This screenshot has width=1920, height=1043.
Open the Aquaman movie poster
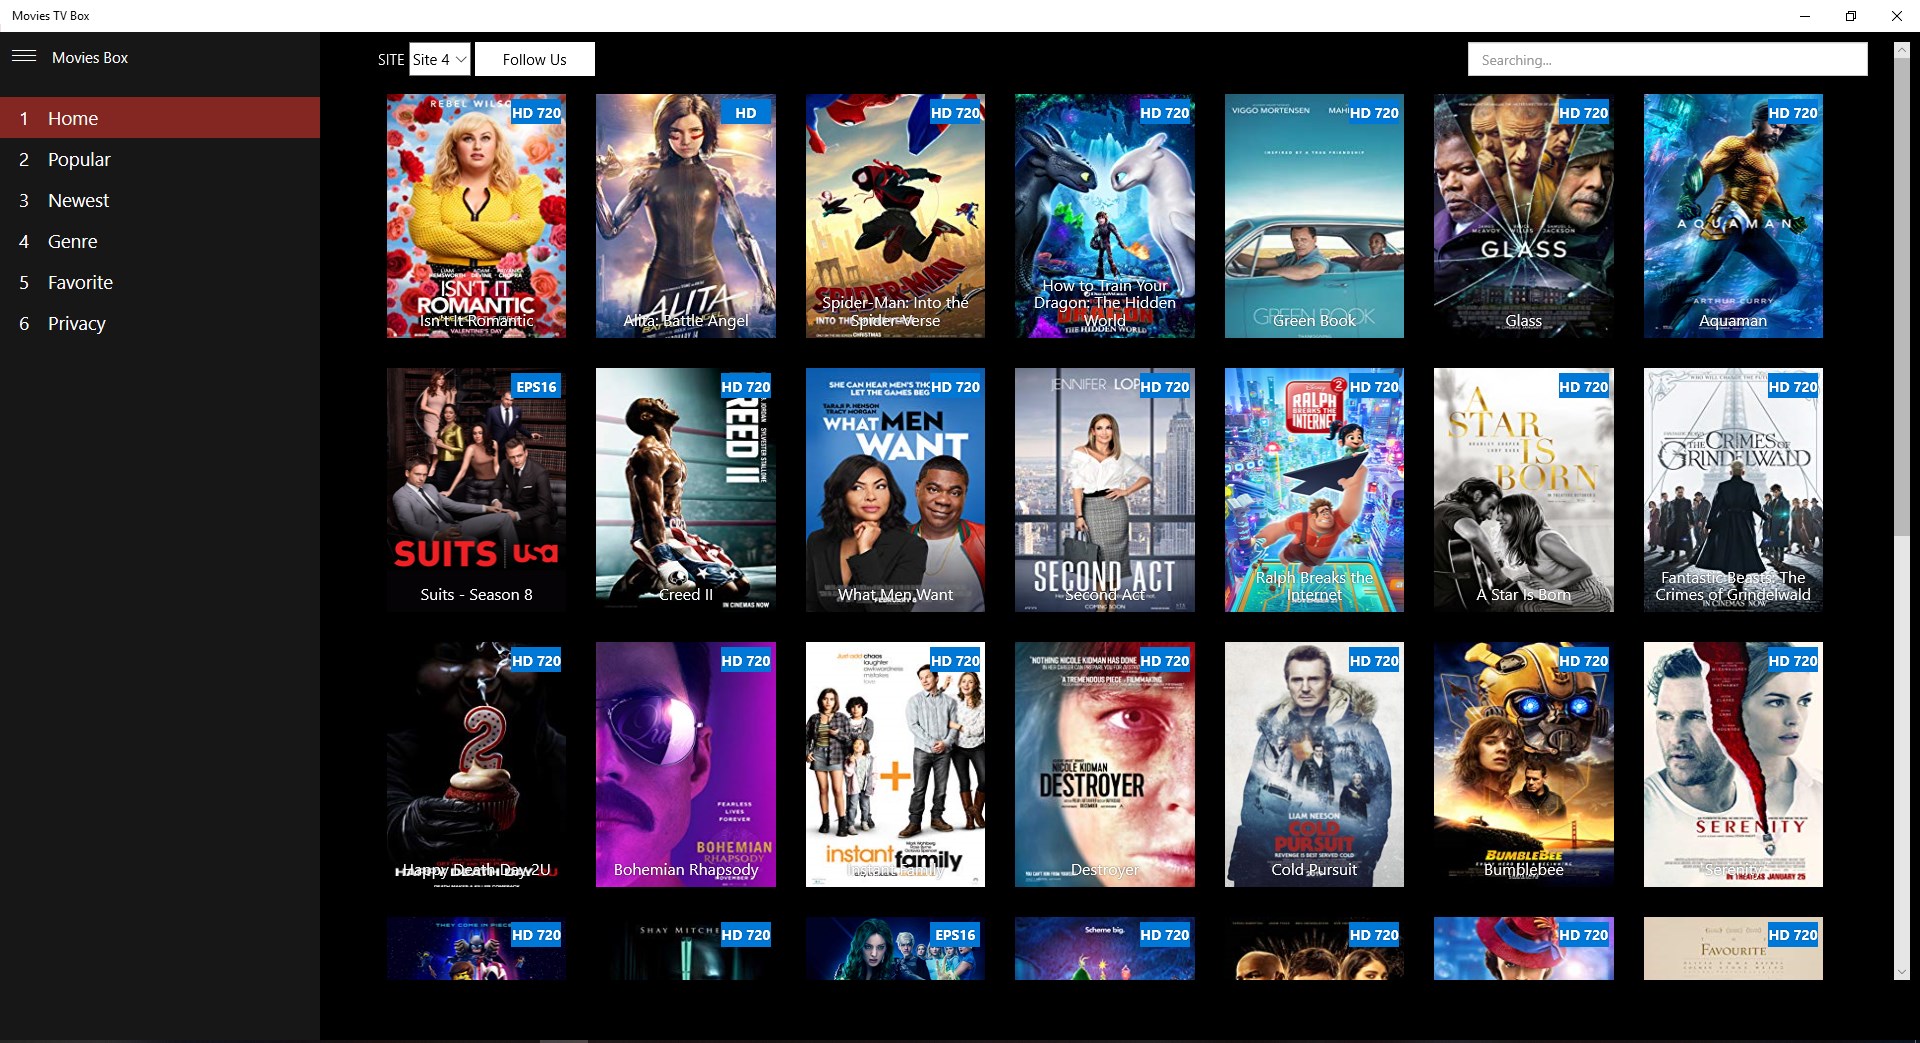[x=1733, y=216]
